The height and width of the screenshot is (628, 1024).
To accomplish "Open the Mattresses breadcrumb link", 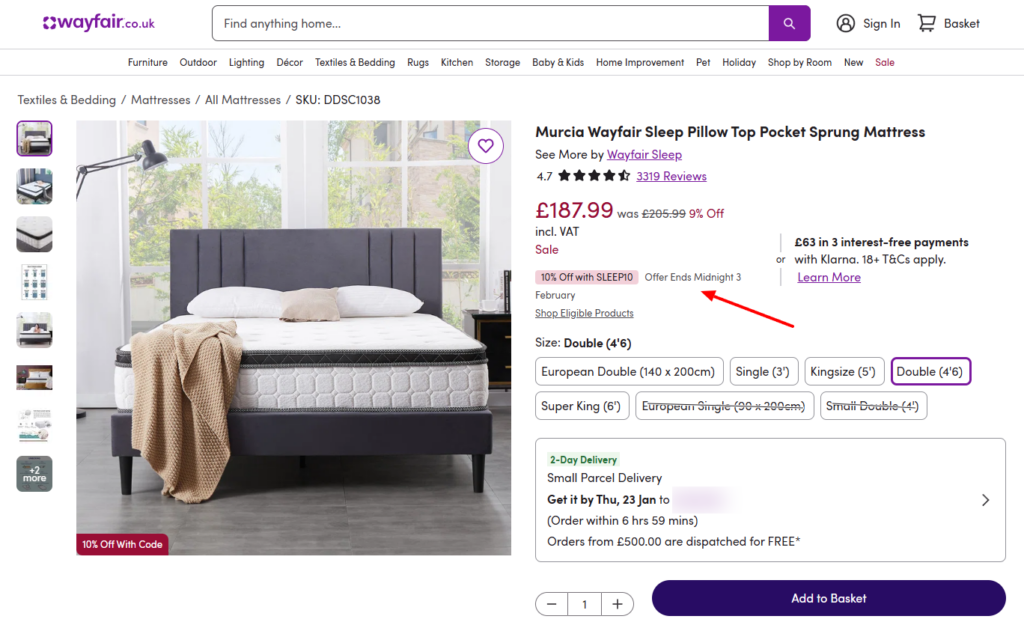I will click(x=160, y=99).
